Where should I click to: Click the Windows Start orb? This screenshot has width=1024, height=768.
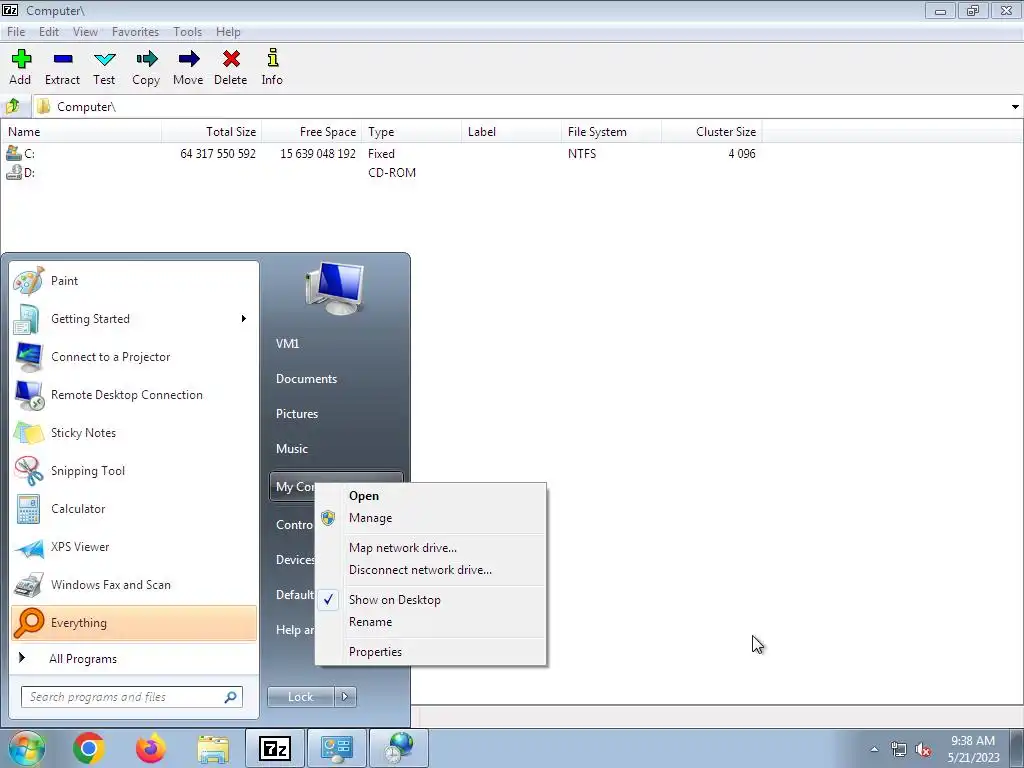pyautogui.click(x=27, y=748)
